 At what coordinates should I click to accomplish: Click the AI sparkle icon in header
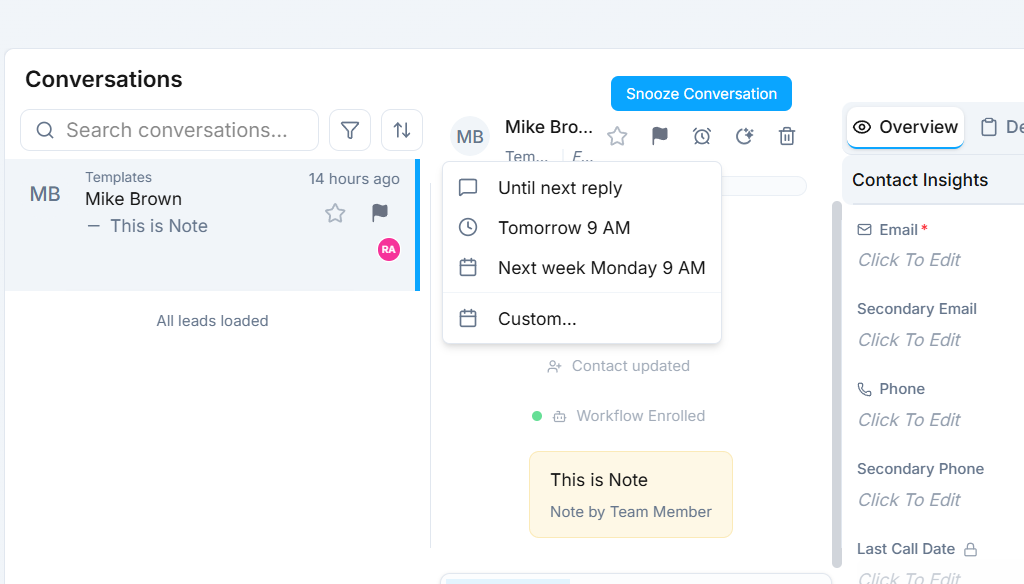[x=744, y=136]
